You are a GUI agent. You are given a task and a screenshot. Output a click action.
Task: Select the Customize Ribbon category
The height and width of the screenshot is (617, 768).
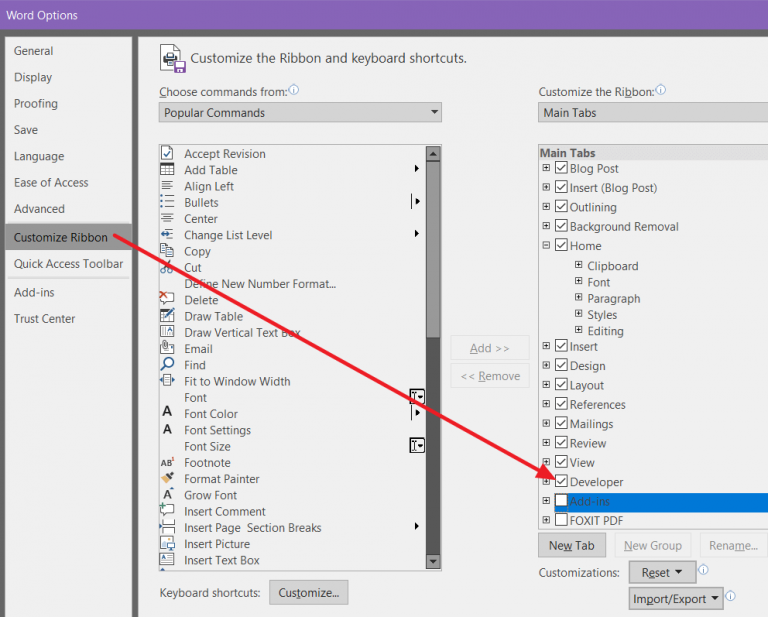pos(69,237)
